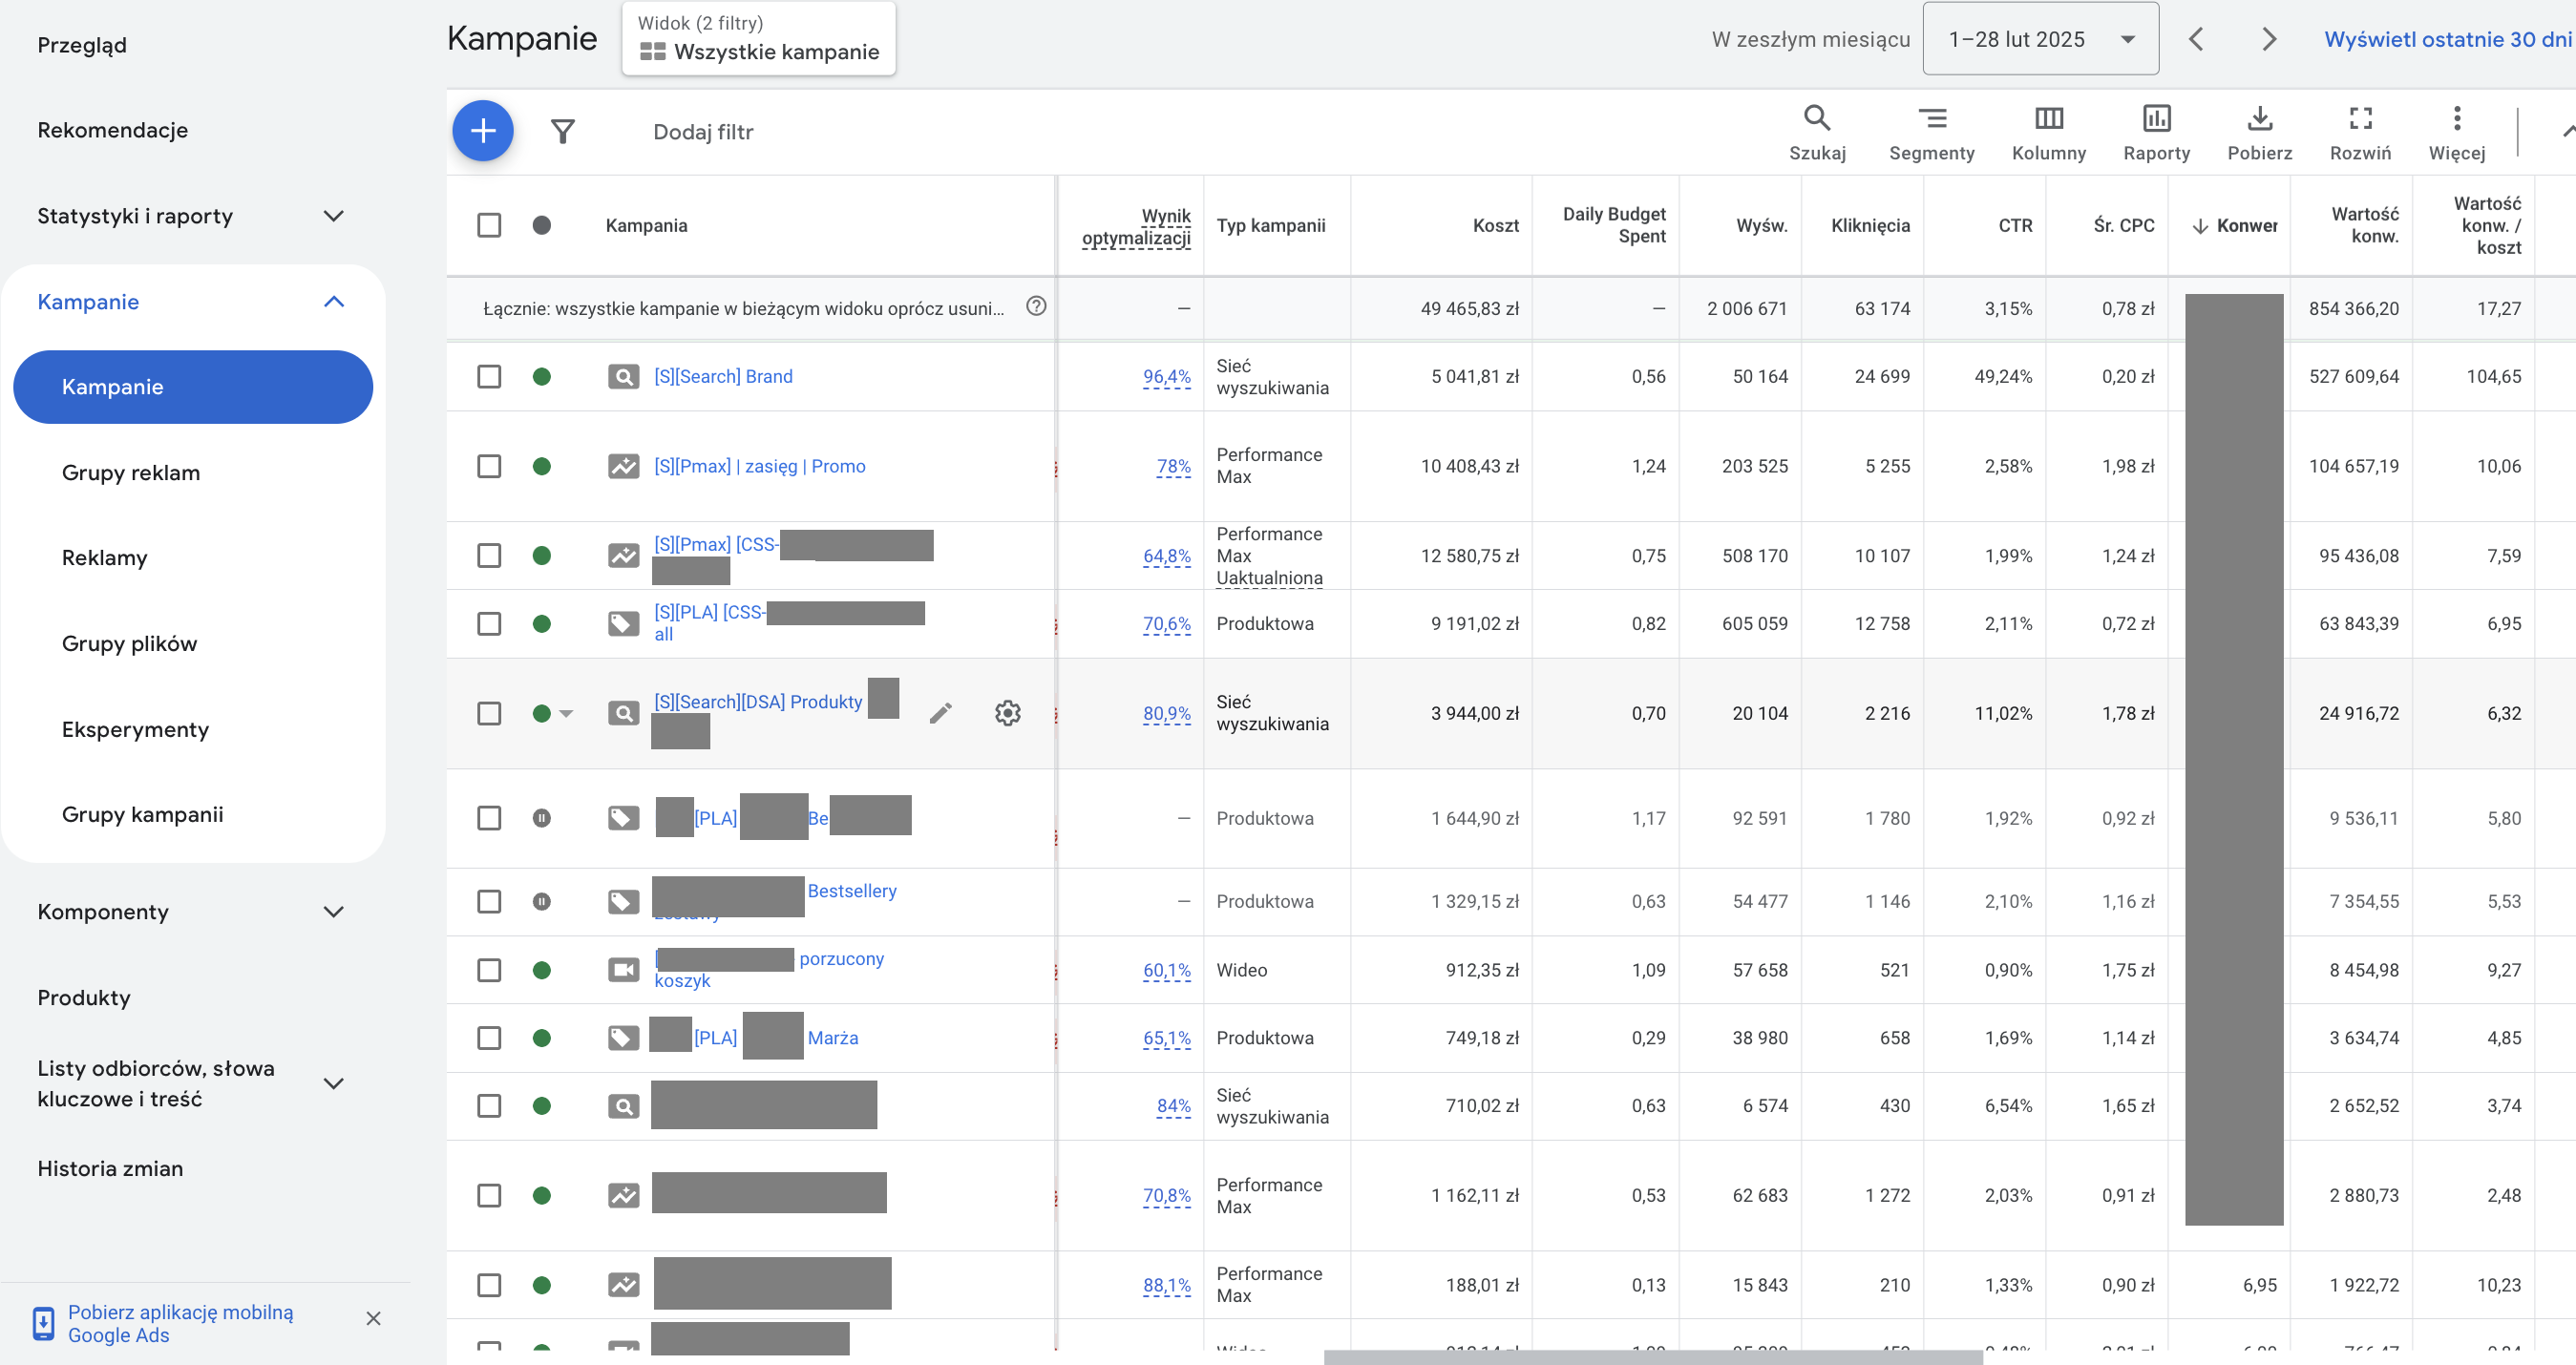Open the [S][Search] Brand campaign link
2576x1365 pixels.
tap(723, 376)
